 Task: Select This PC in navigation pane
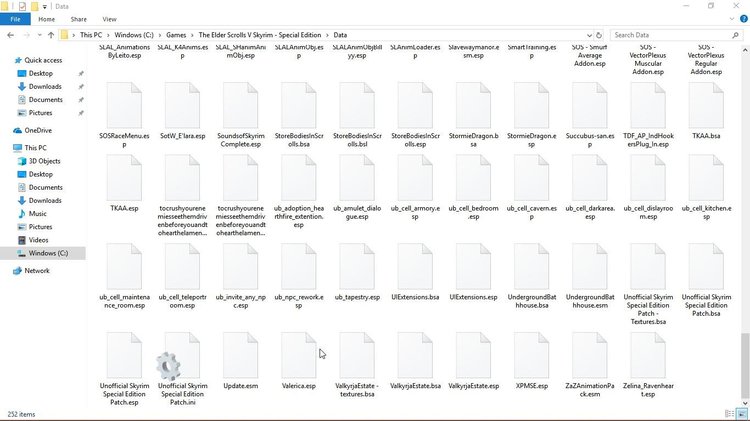pos(35,148)
